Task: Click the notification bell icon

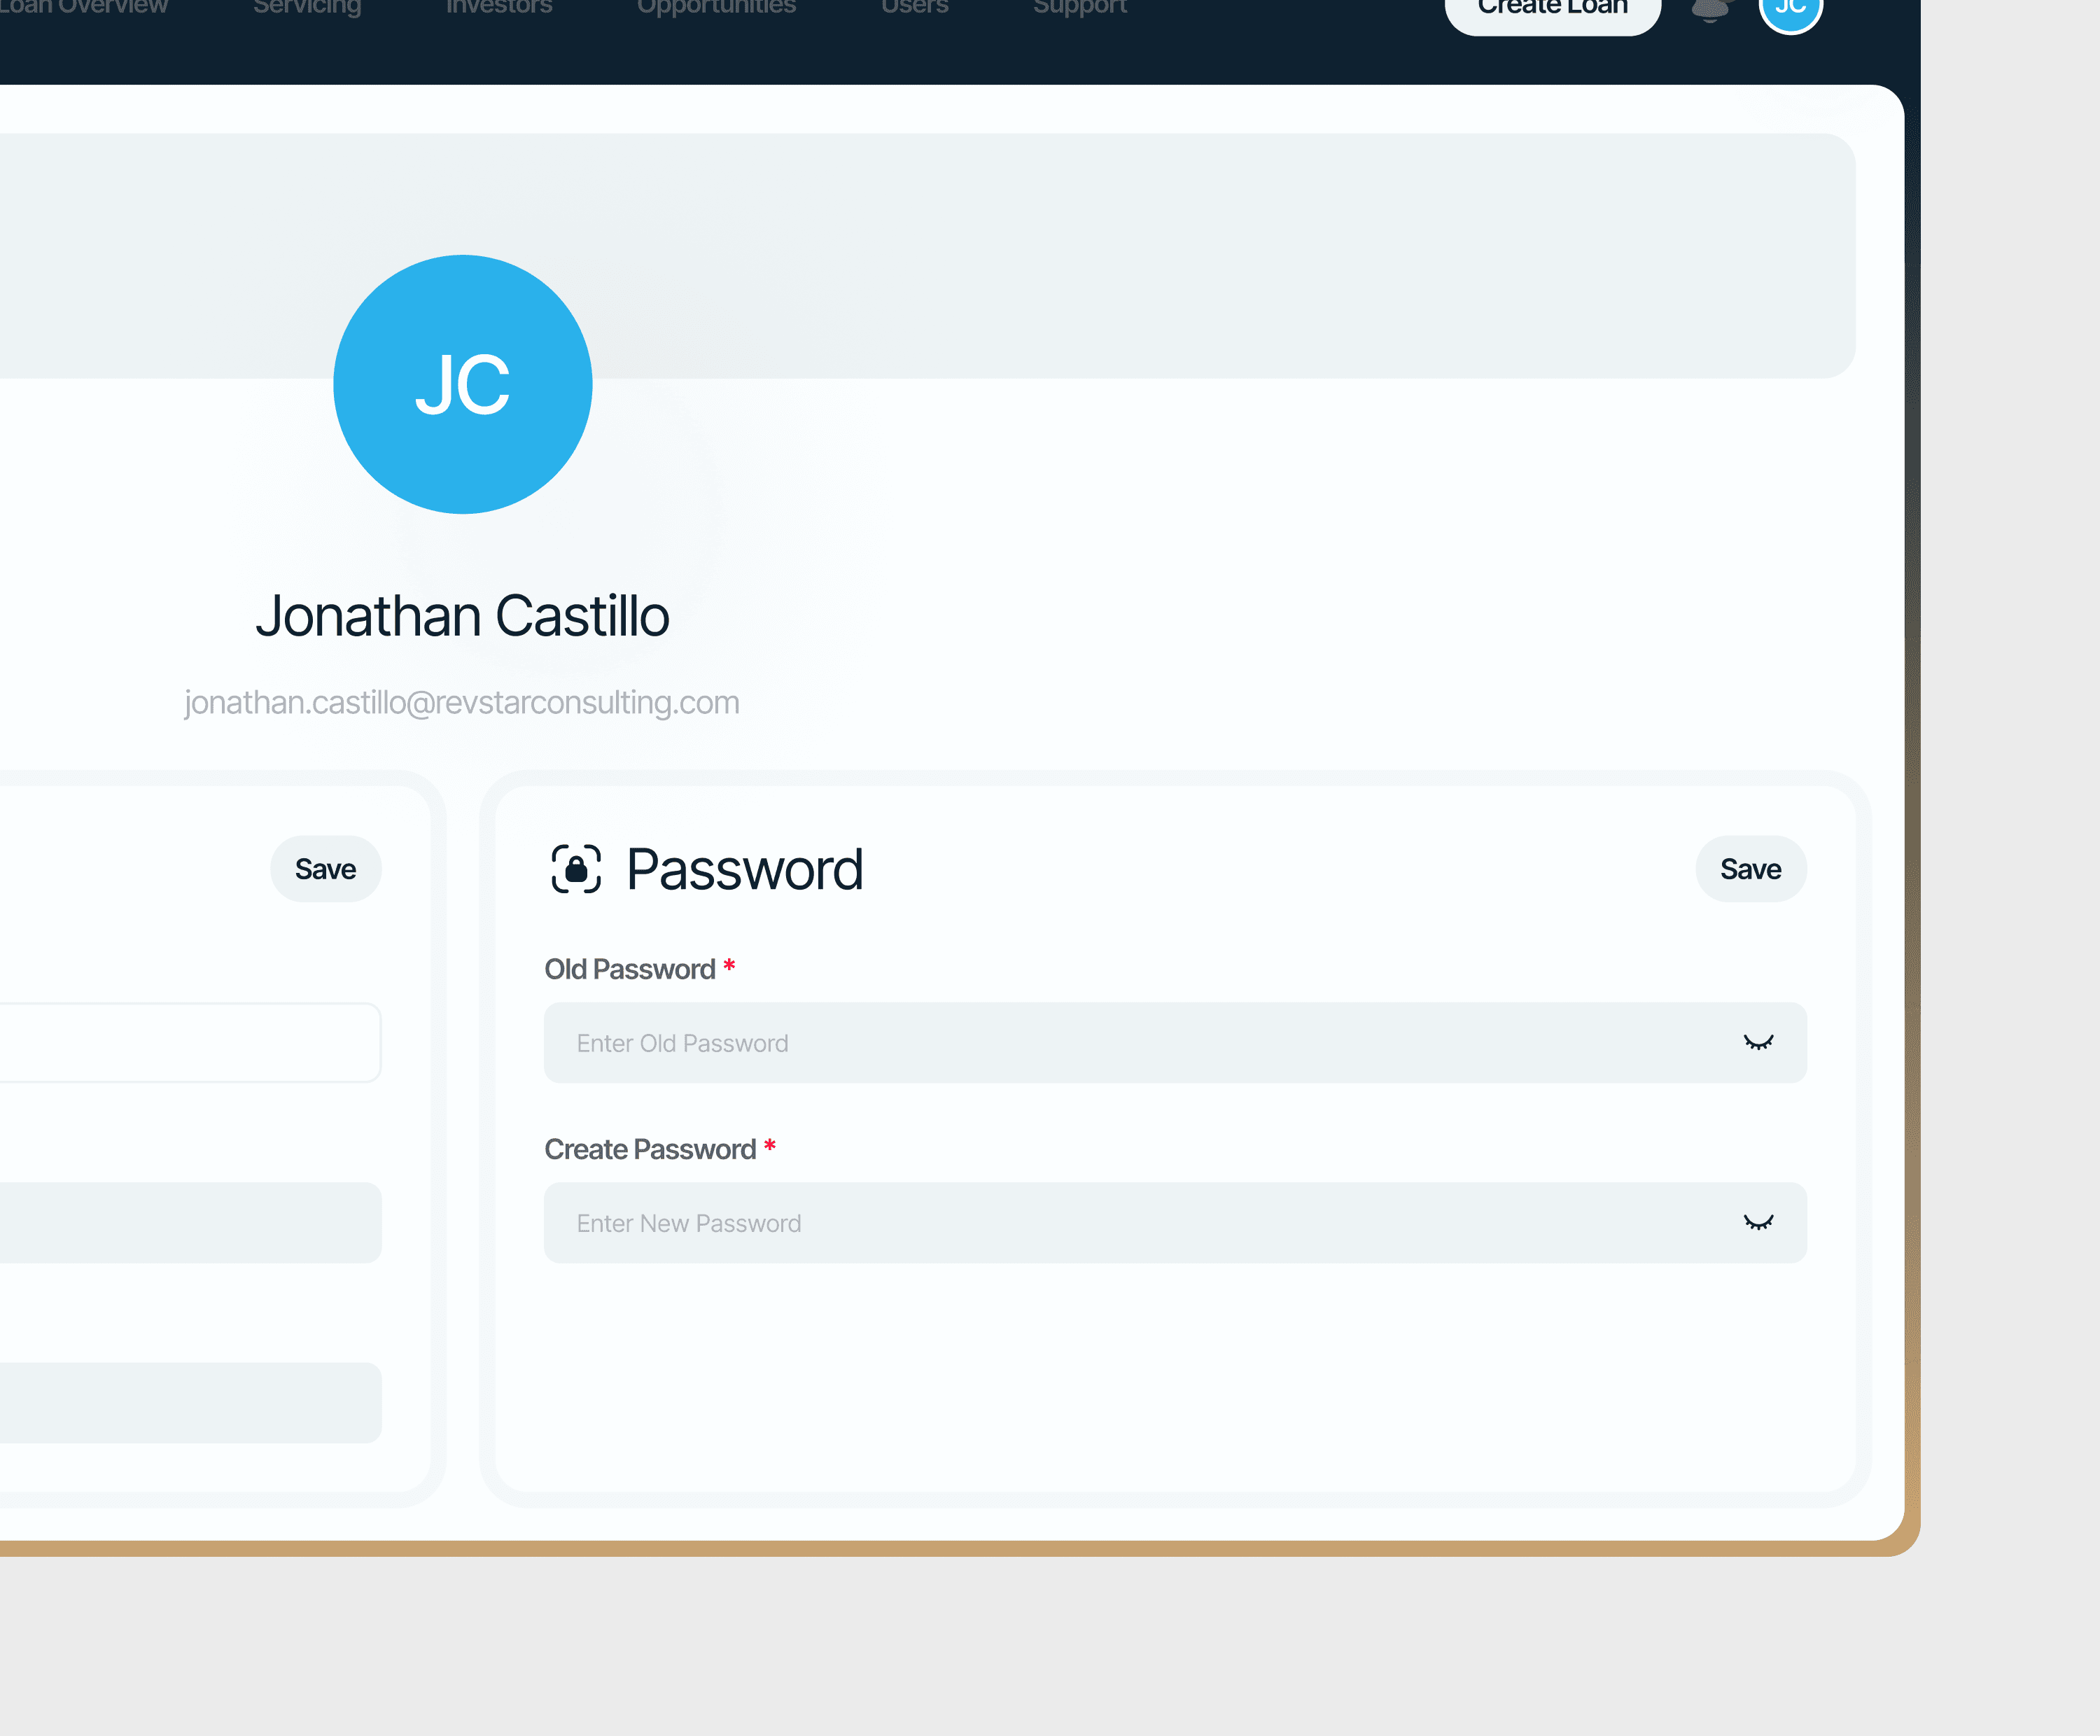Action: click(1710, 9)
